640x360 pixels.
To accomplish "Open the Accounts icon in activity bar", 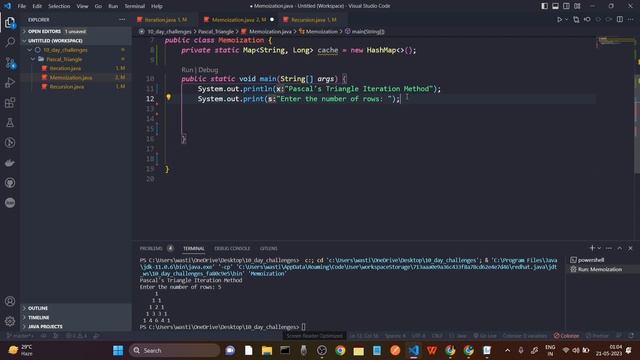I will point(10,301).
